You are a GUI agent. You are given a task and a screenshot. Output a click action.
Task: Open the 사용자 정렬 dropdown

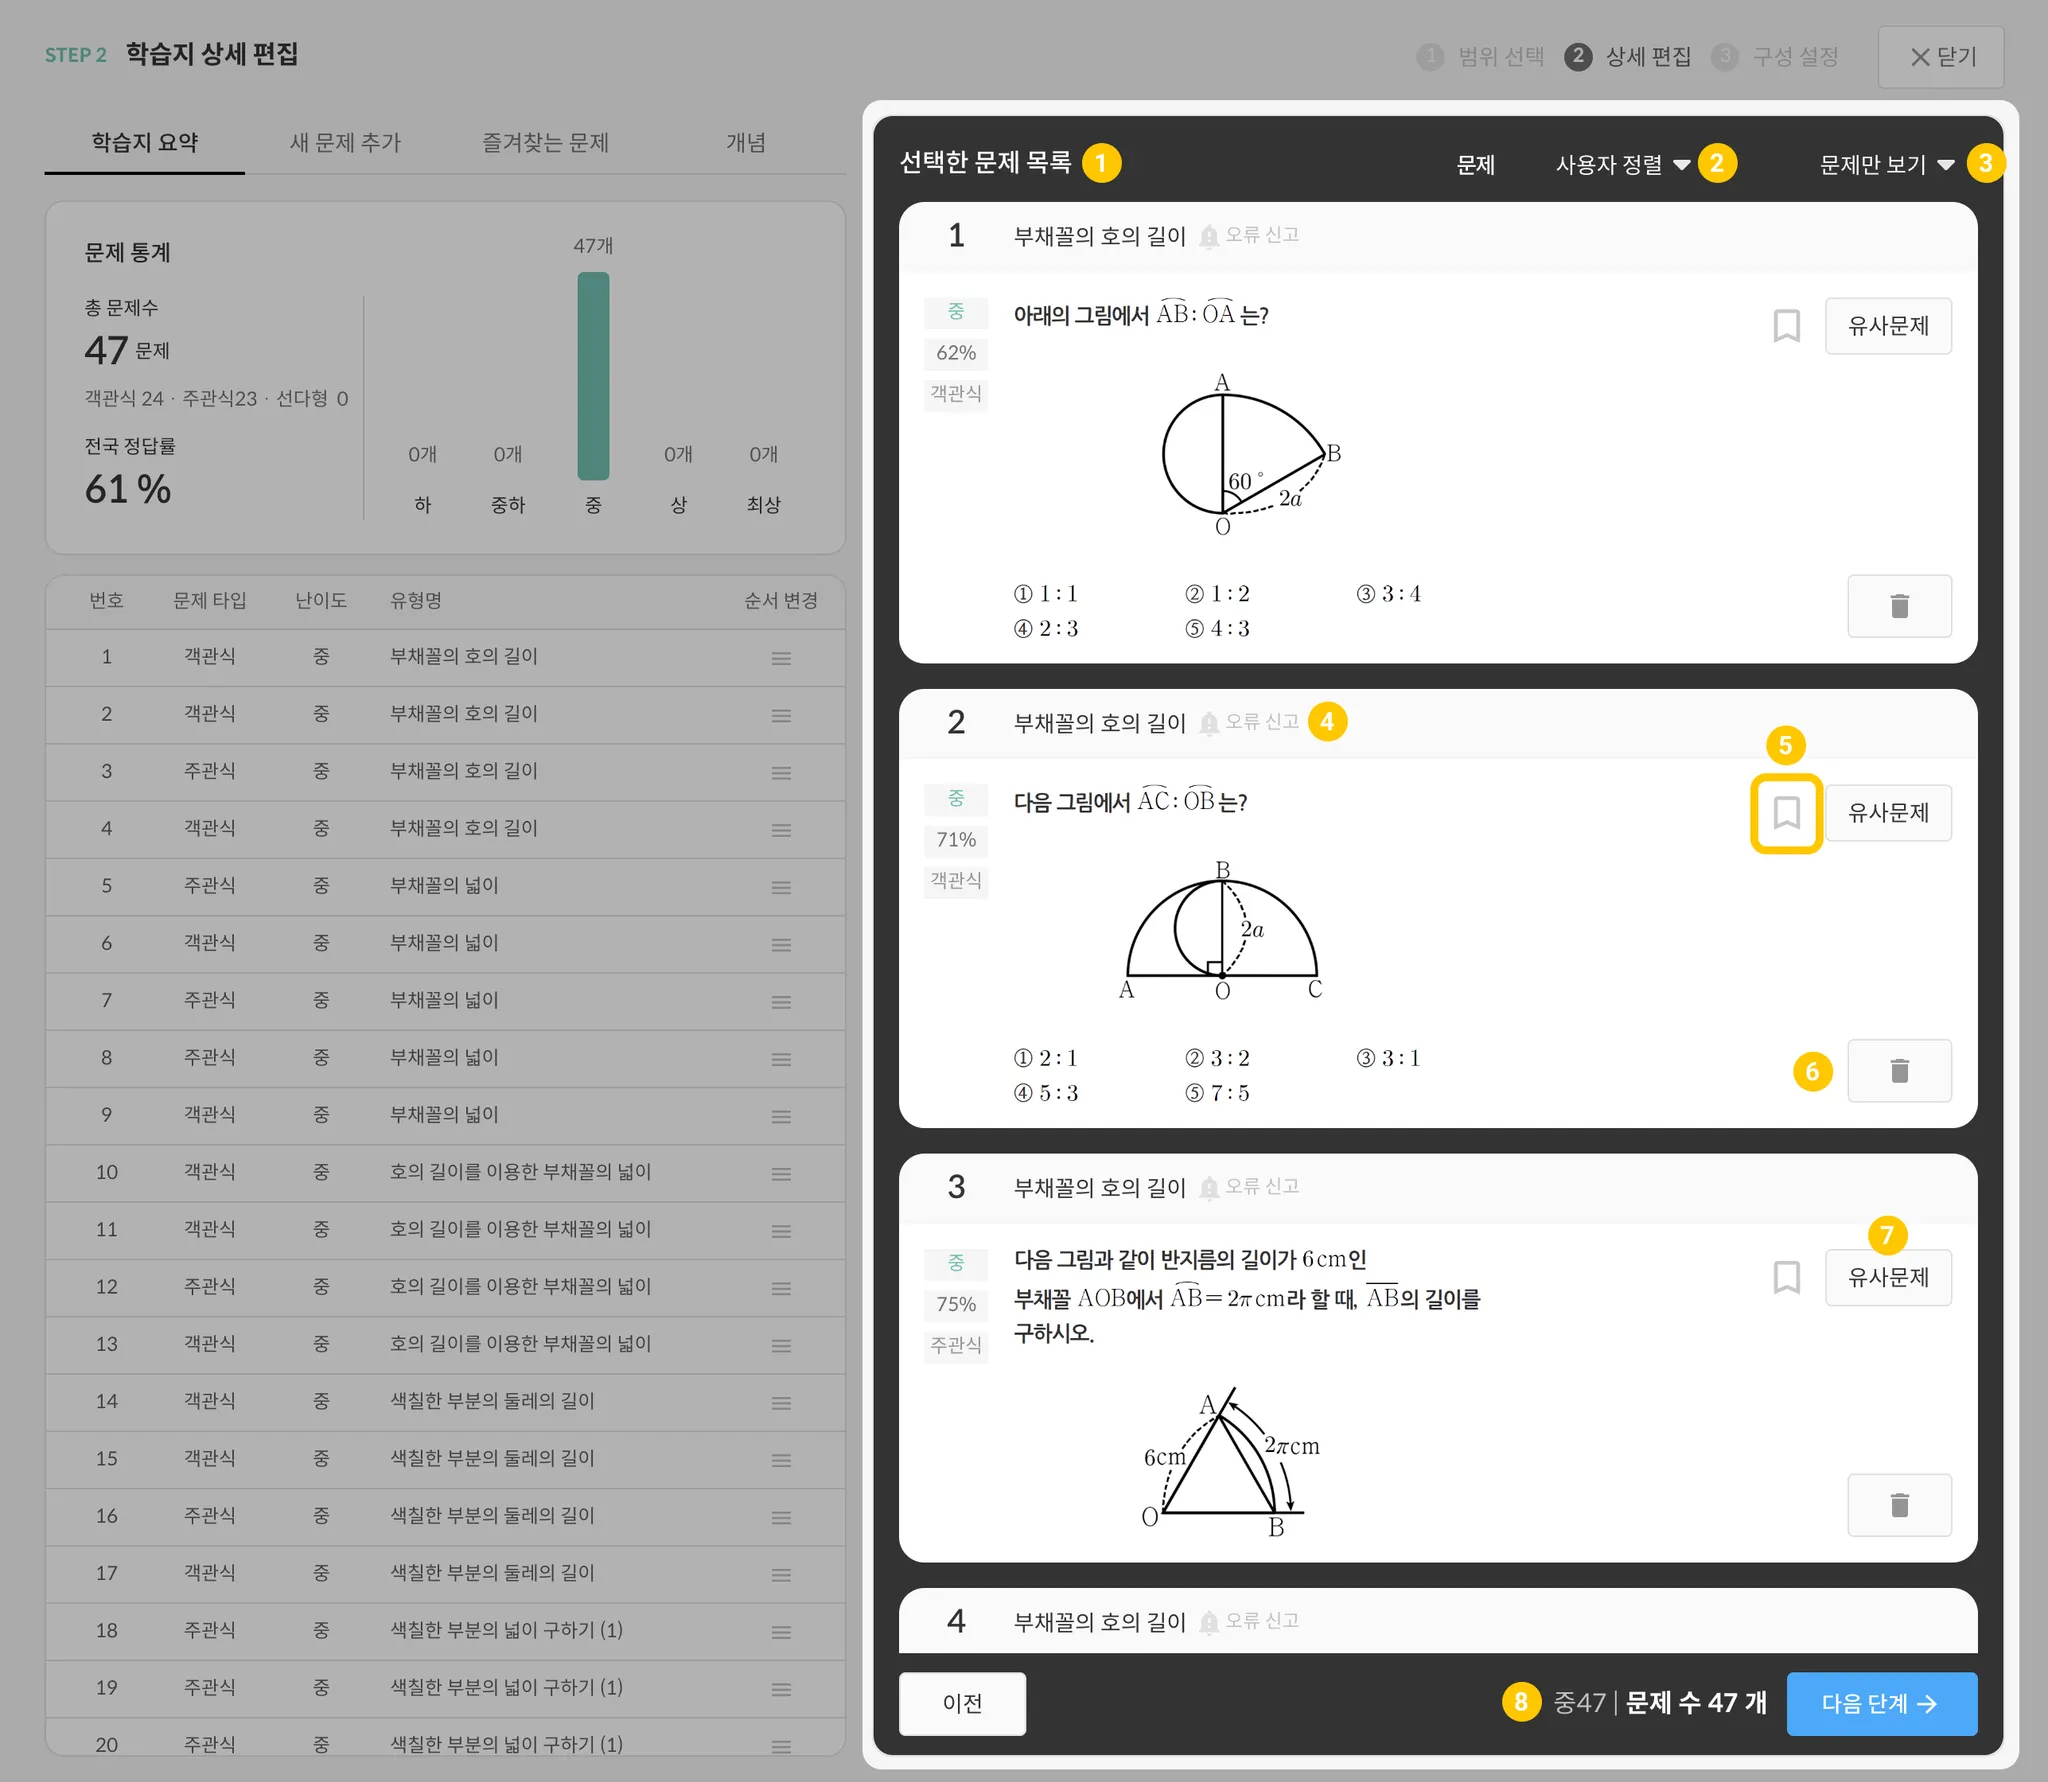pos(1622,165)
